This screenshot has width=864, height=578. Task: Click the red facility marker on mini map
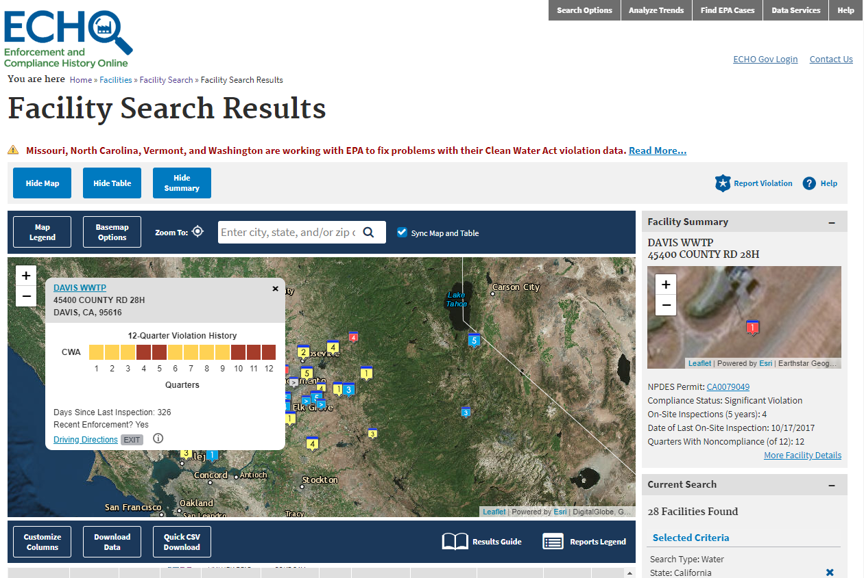752,327
